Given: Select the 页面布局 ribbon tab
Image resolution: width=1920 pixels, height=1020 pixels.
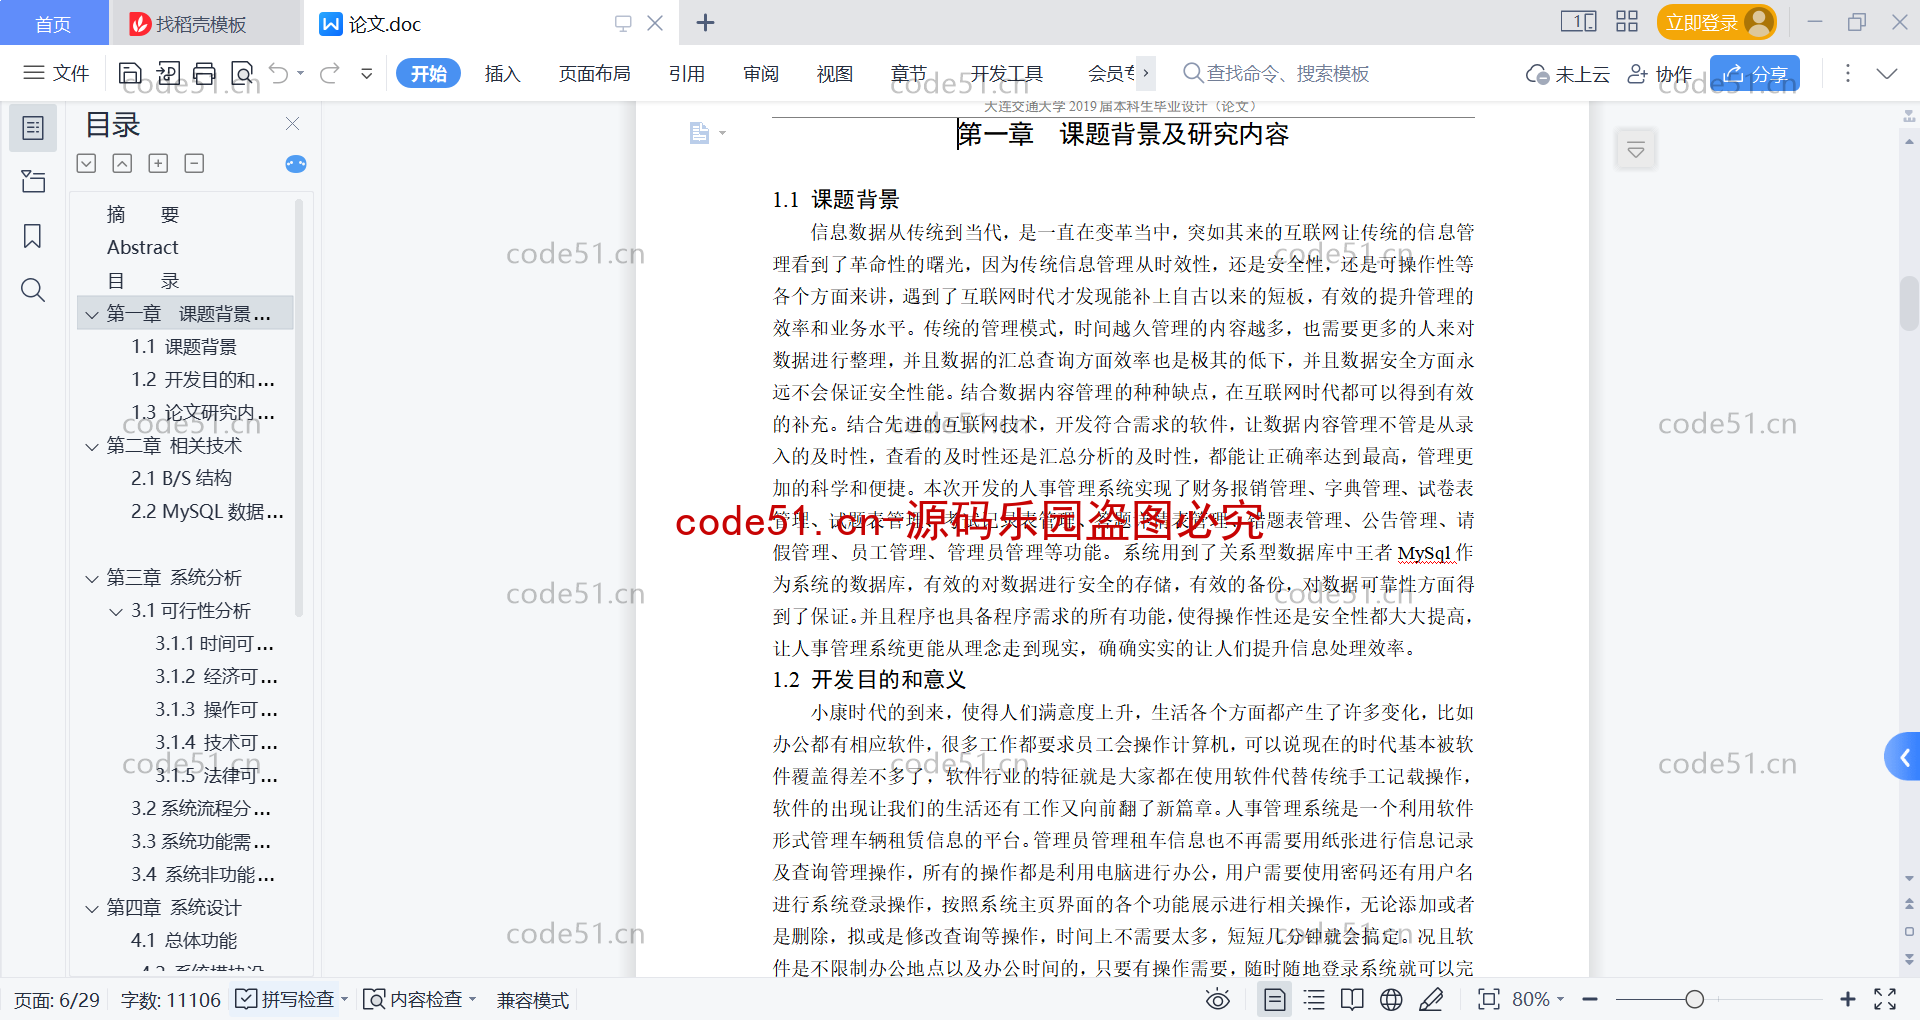Looking at the screenshot, I should pyautogui.click(x=594, y=73).
